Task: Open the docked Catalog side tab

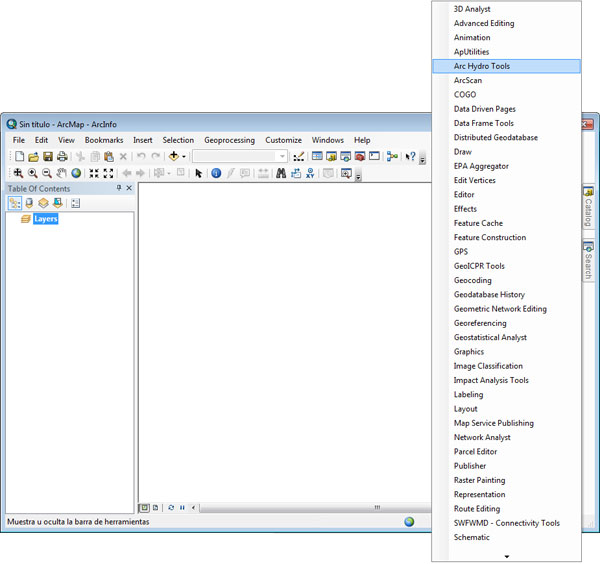Action: click(x=588, y=207)
